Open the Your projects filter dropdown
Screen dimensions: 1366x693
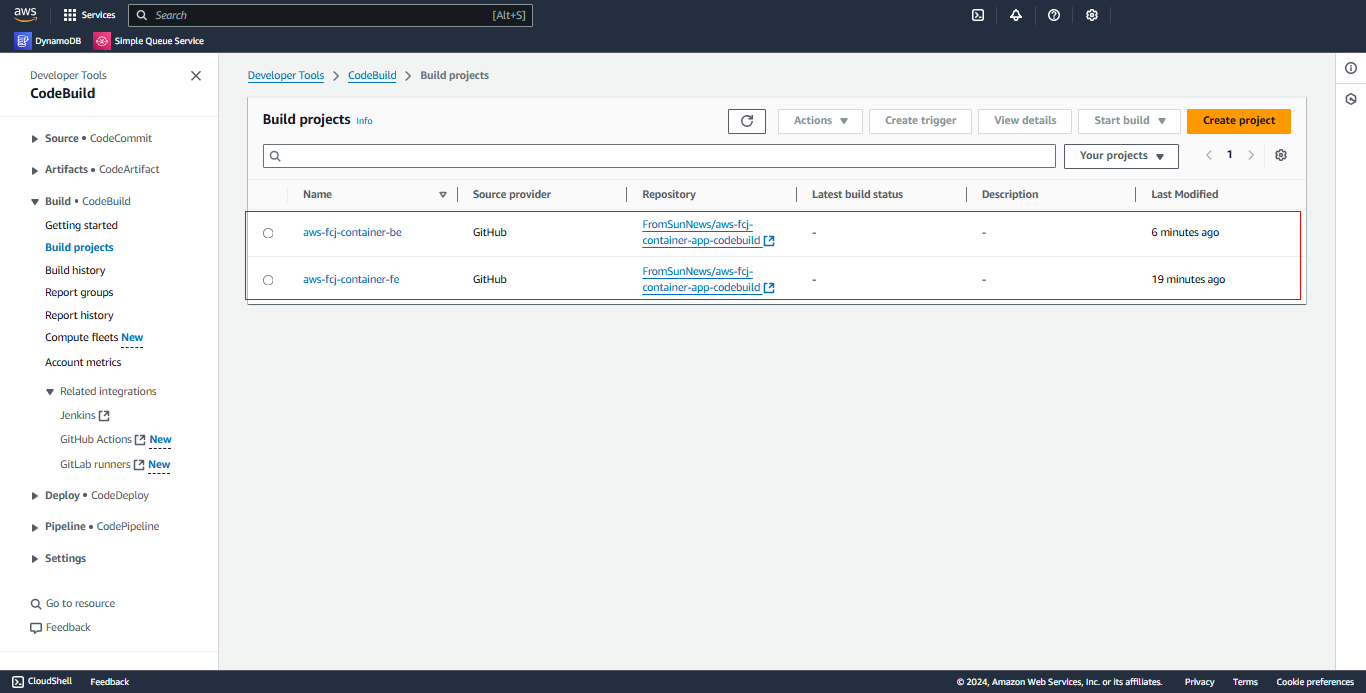tap(1121, 156)
